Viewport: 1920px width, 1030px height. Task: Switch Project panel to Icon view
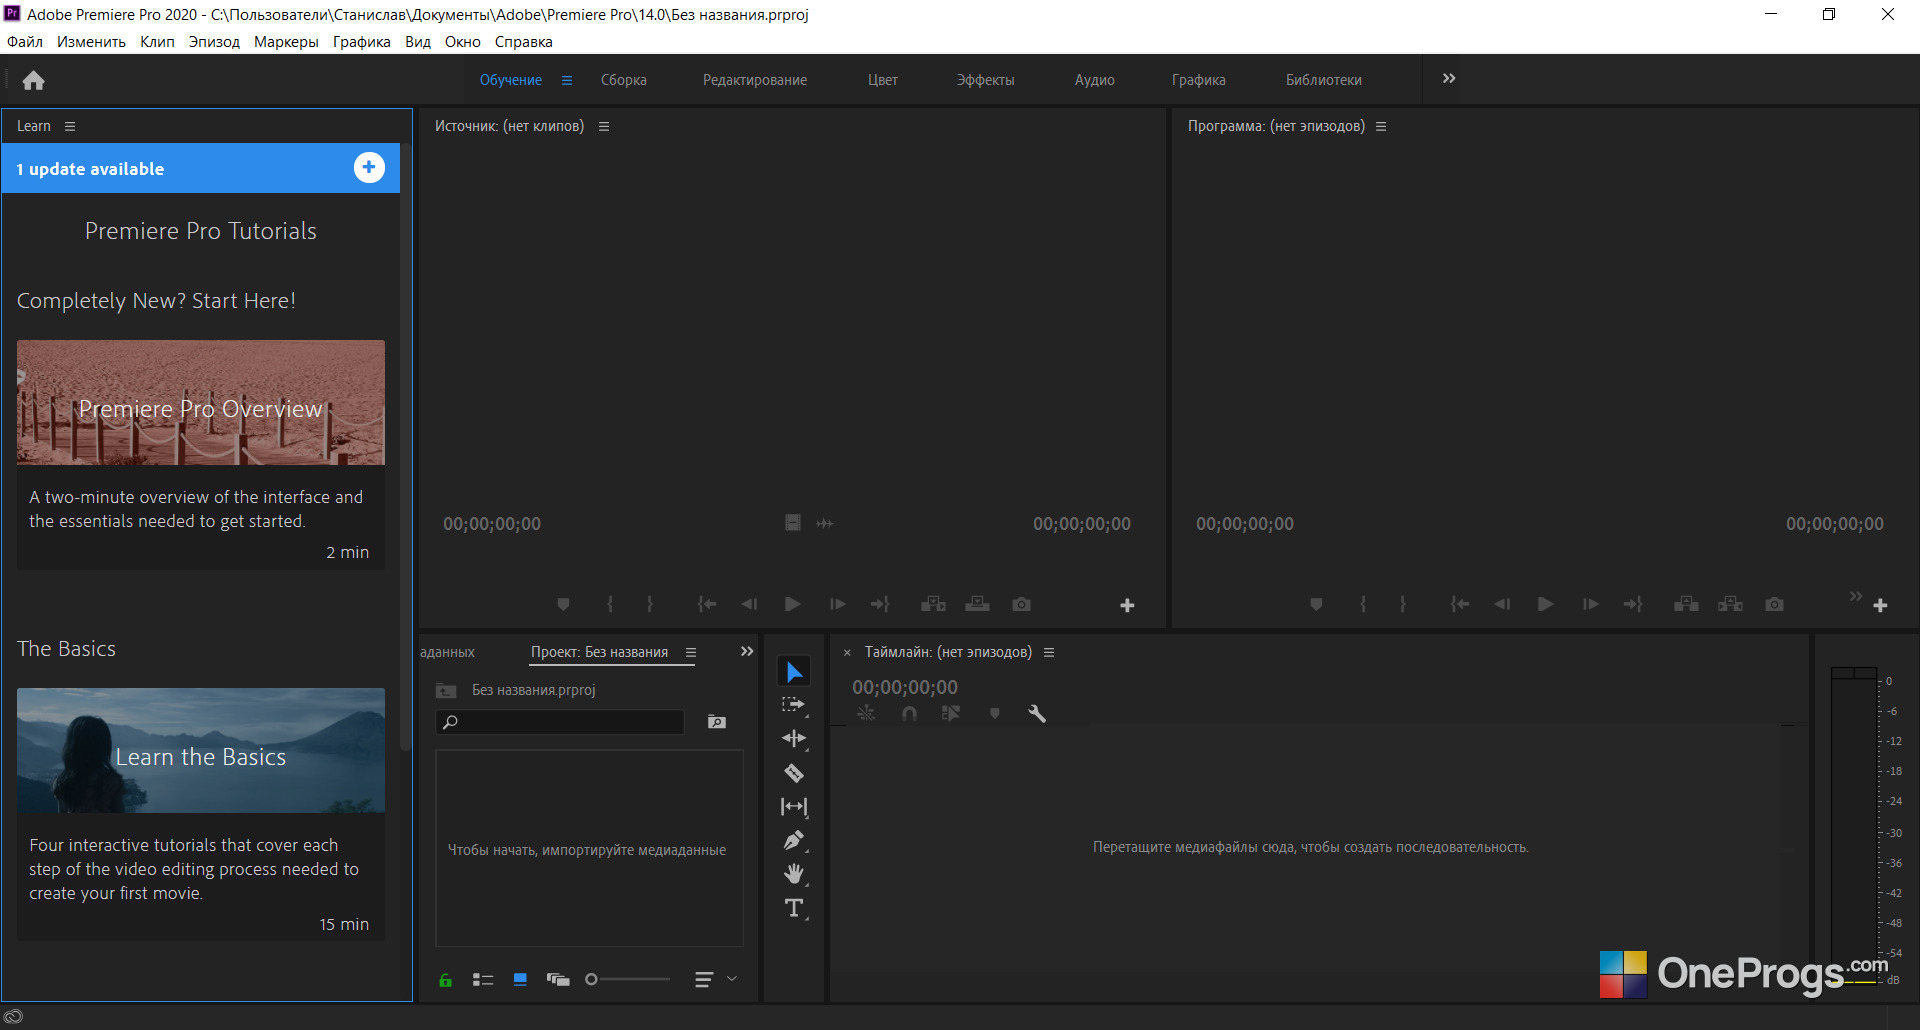coord(520,980)
